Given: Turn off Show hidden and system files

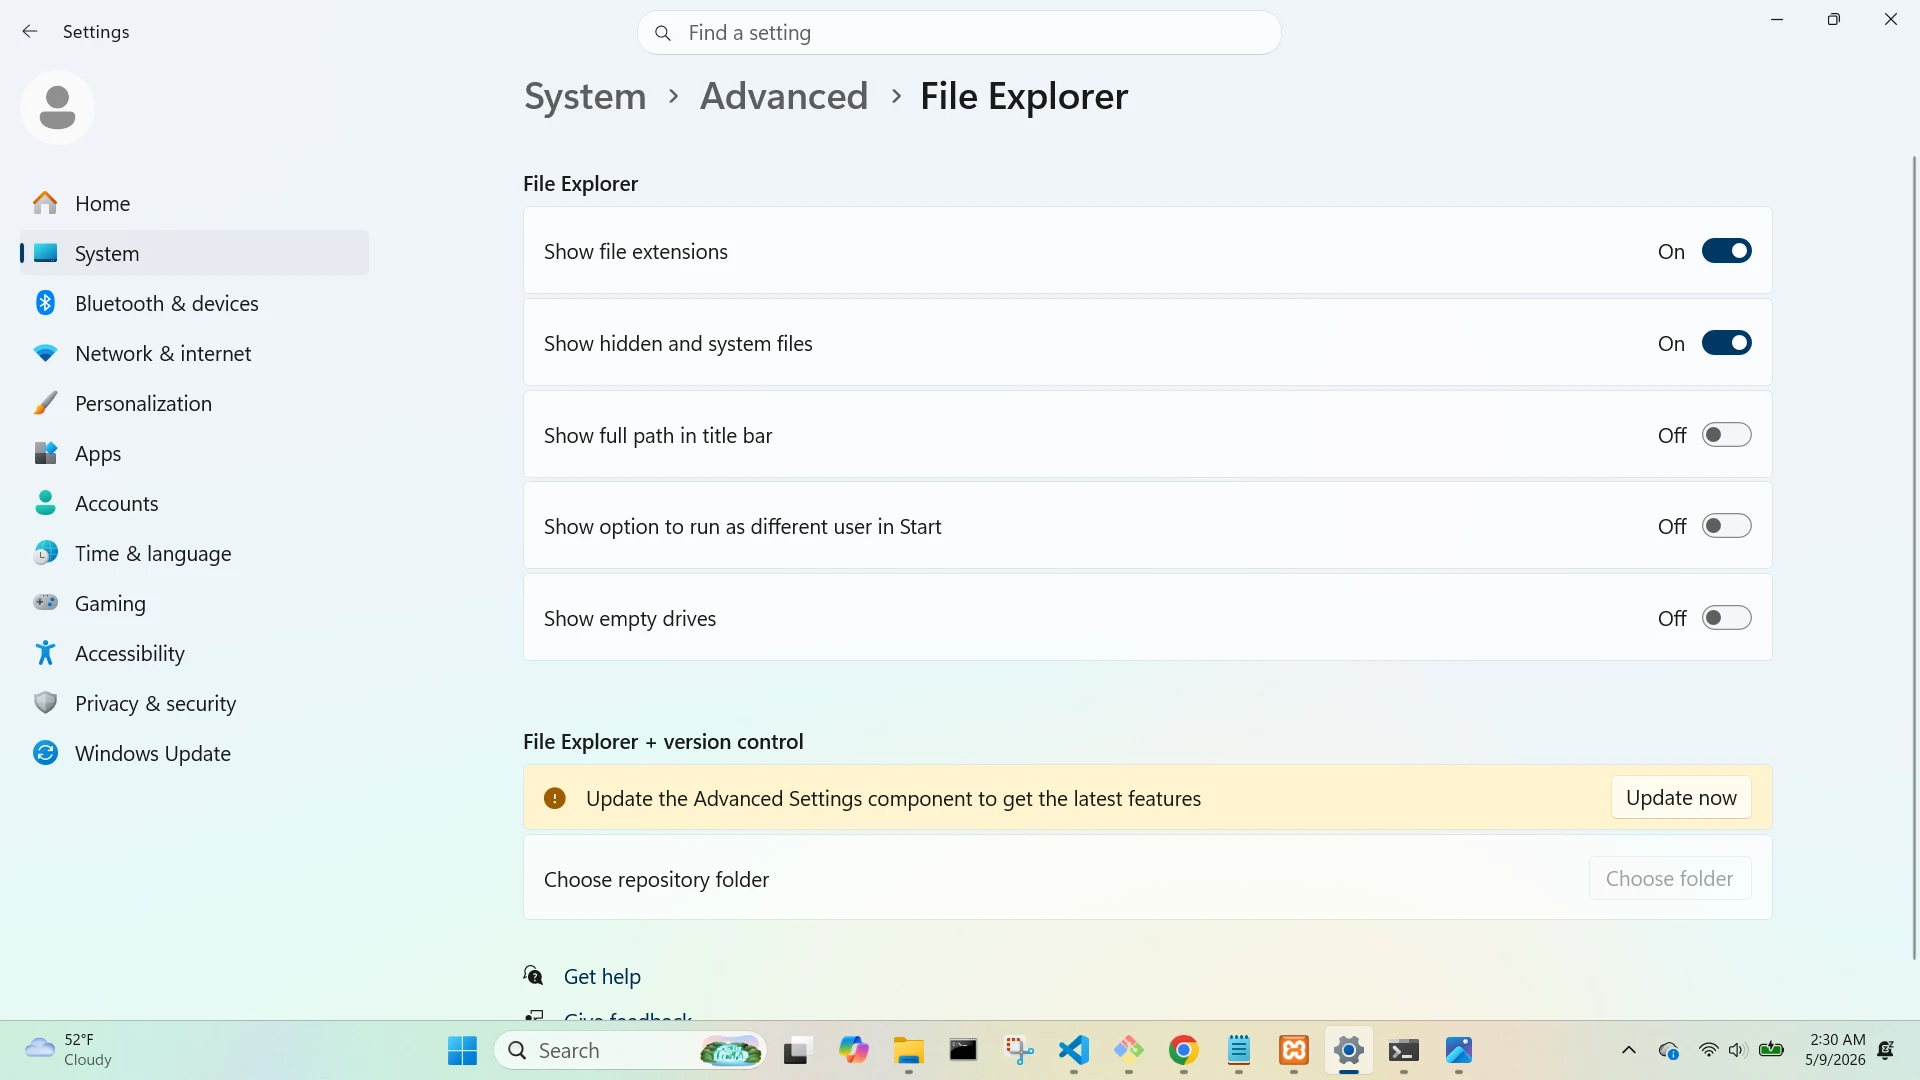Looking at the screenshot, I should click(1726, 343).
